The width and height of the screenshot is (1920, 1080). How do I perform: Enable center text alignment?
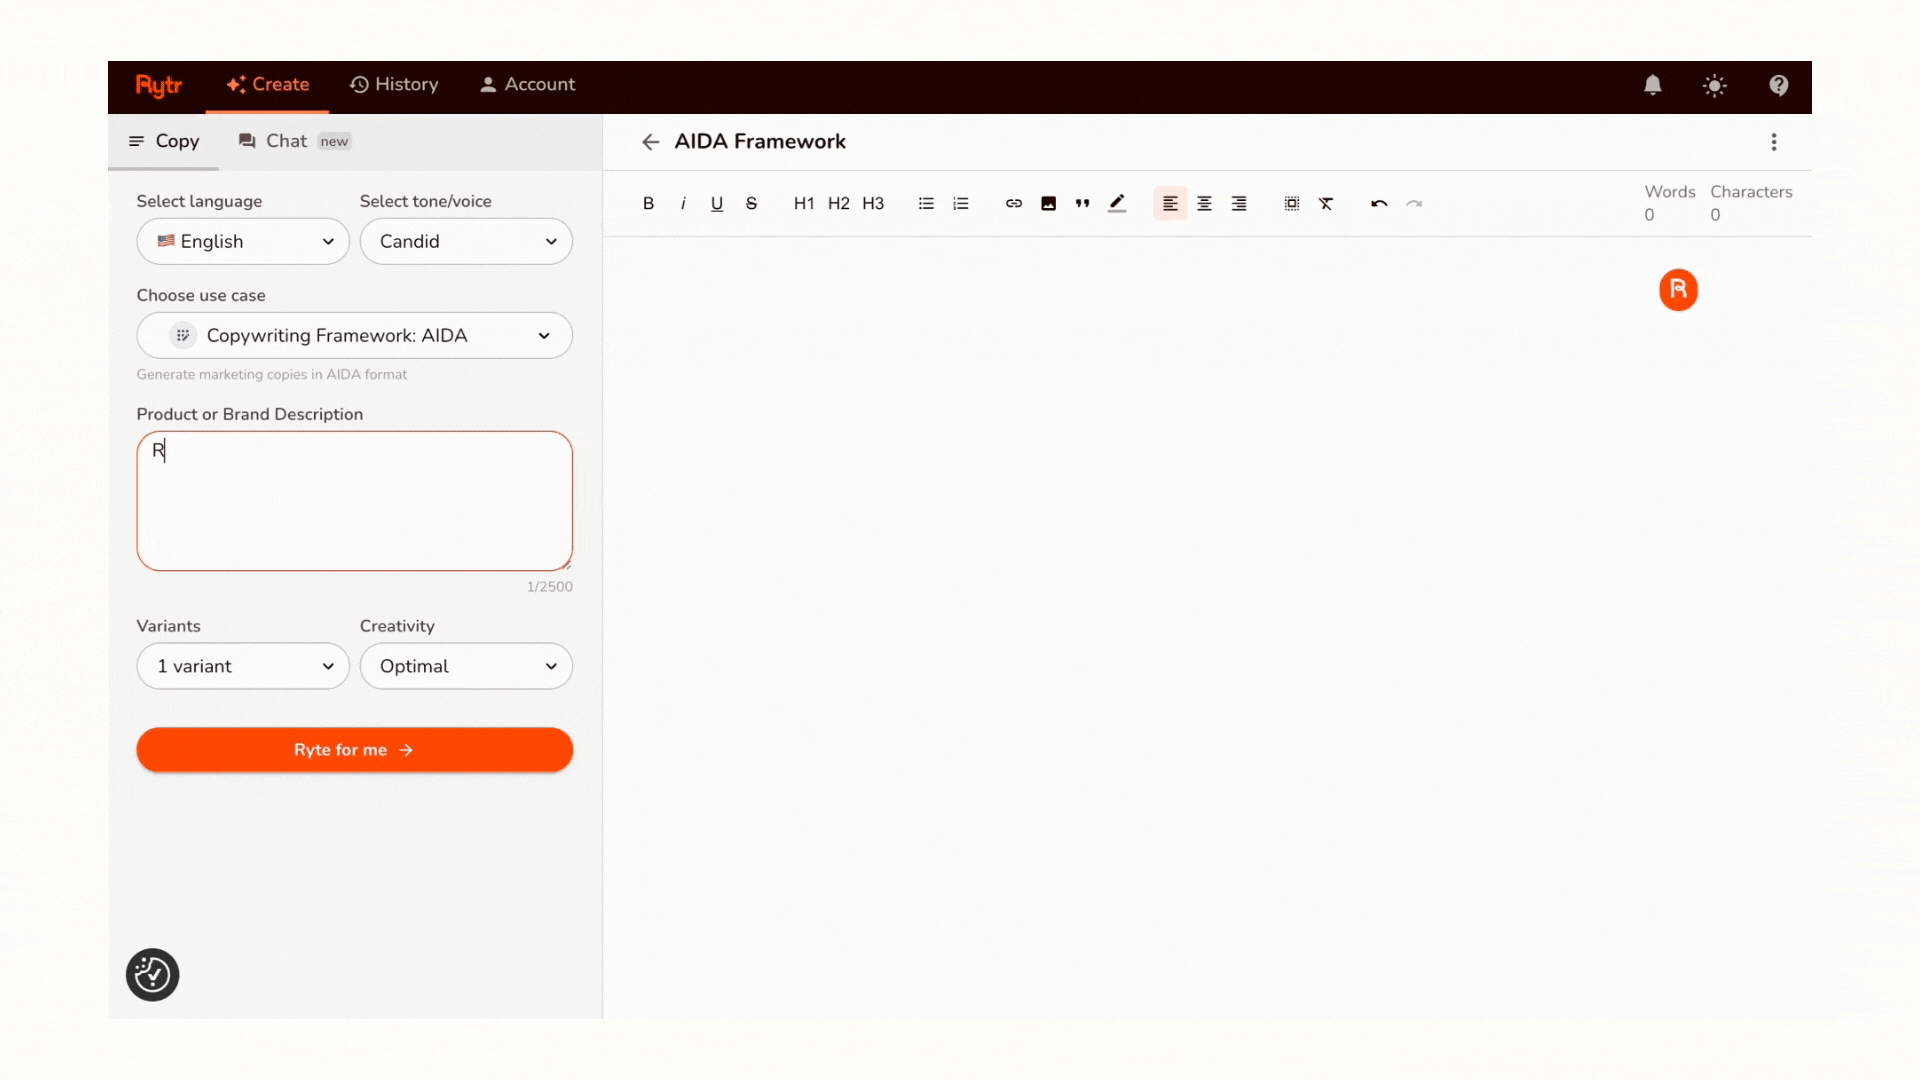pyautogui.click(x=1204, y=203)
